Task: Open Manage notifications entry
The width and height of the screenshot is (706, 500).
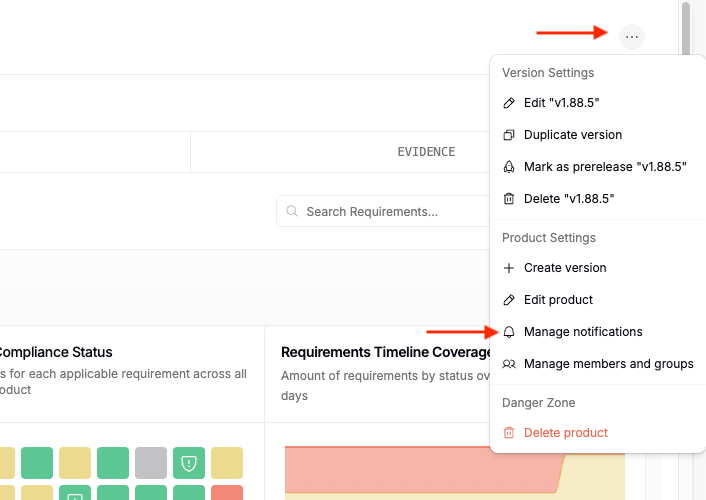Action: pyautogui.click(x=597, y=332)
